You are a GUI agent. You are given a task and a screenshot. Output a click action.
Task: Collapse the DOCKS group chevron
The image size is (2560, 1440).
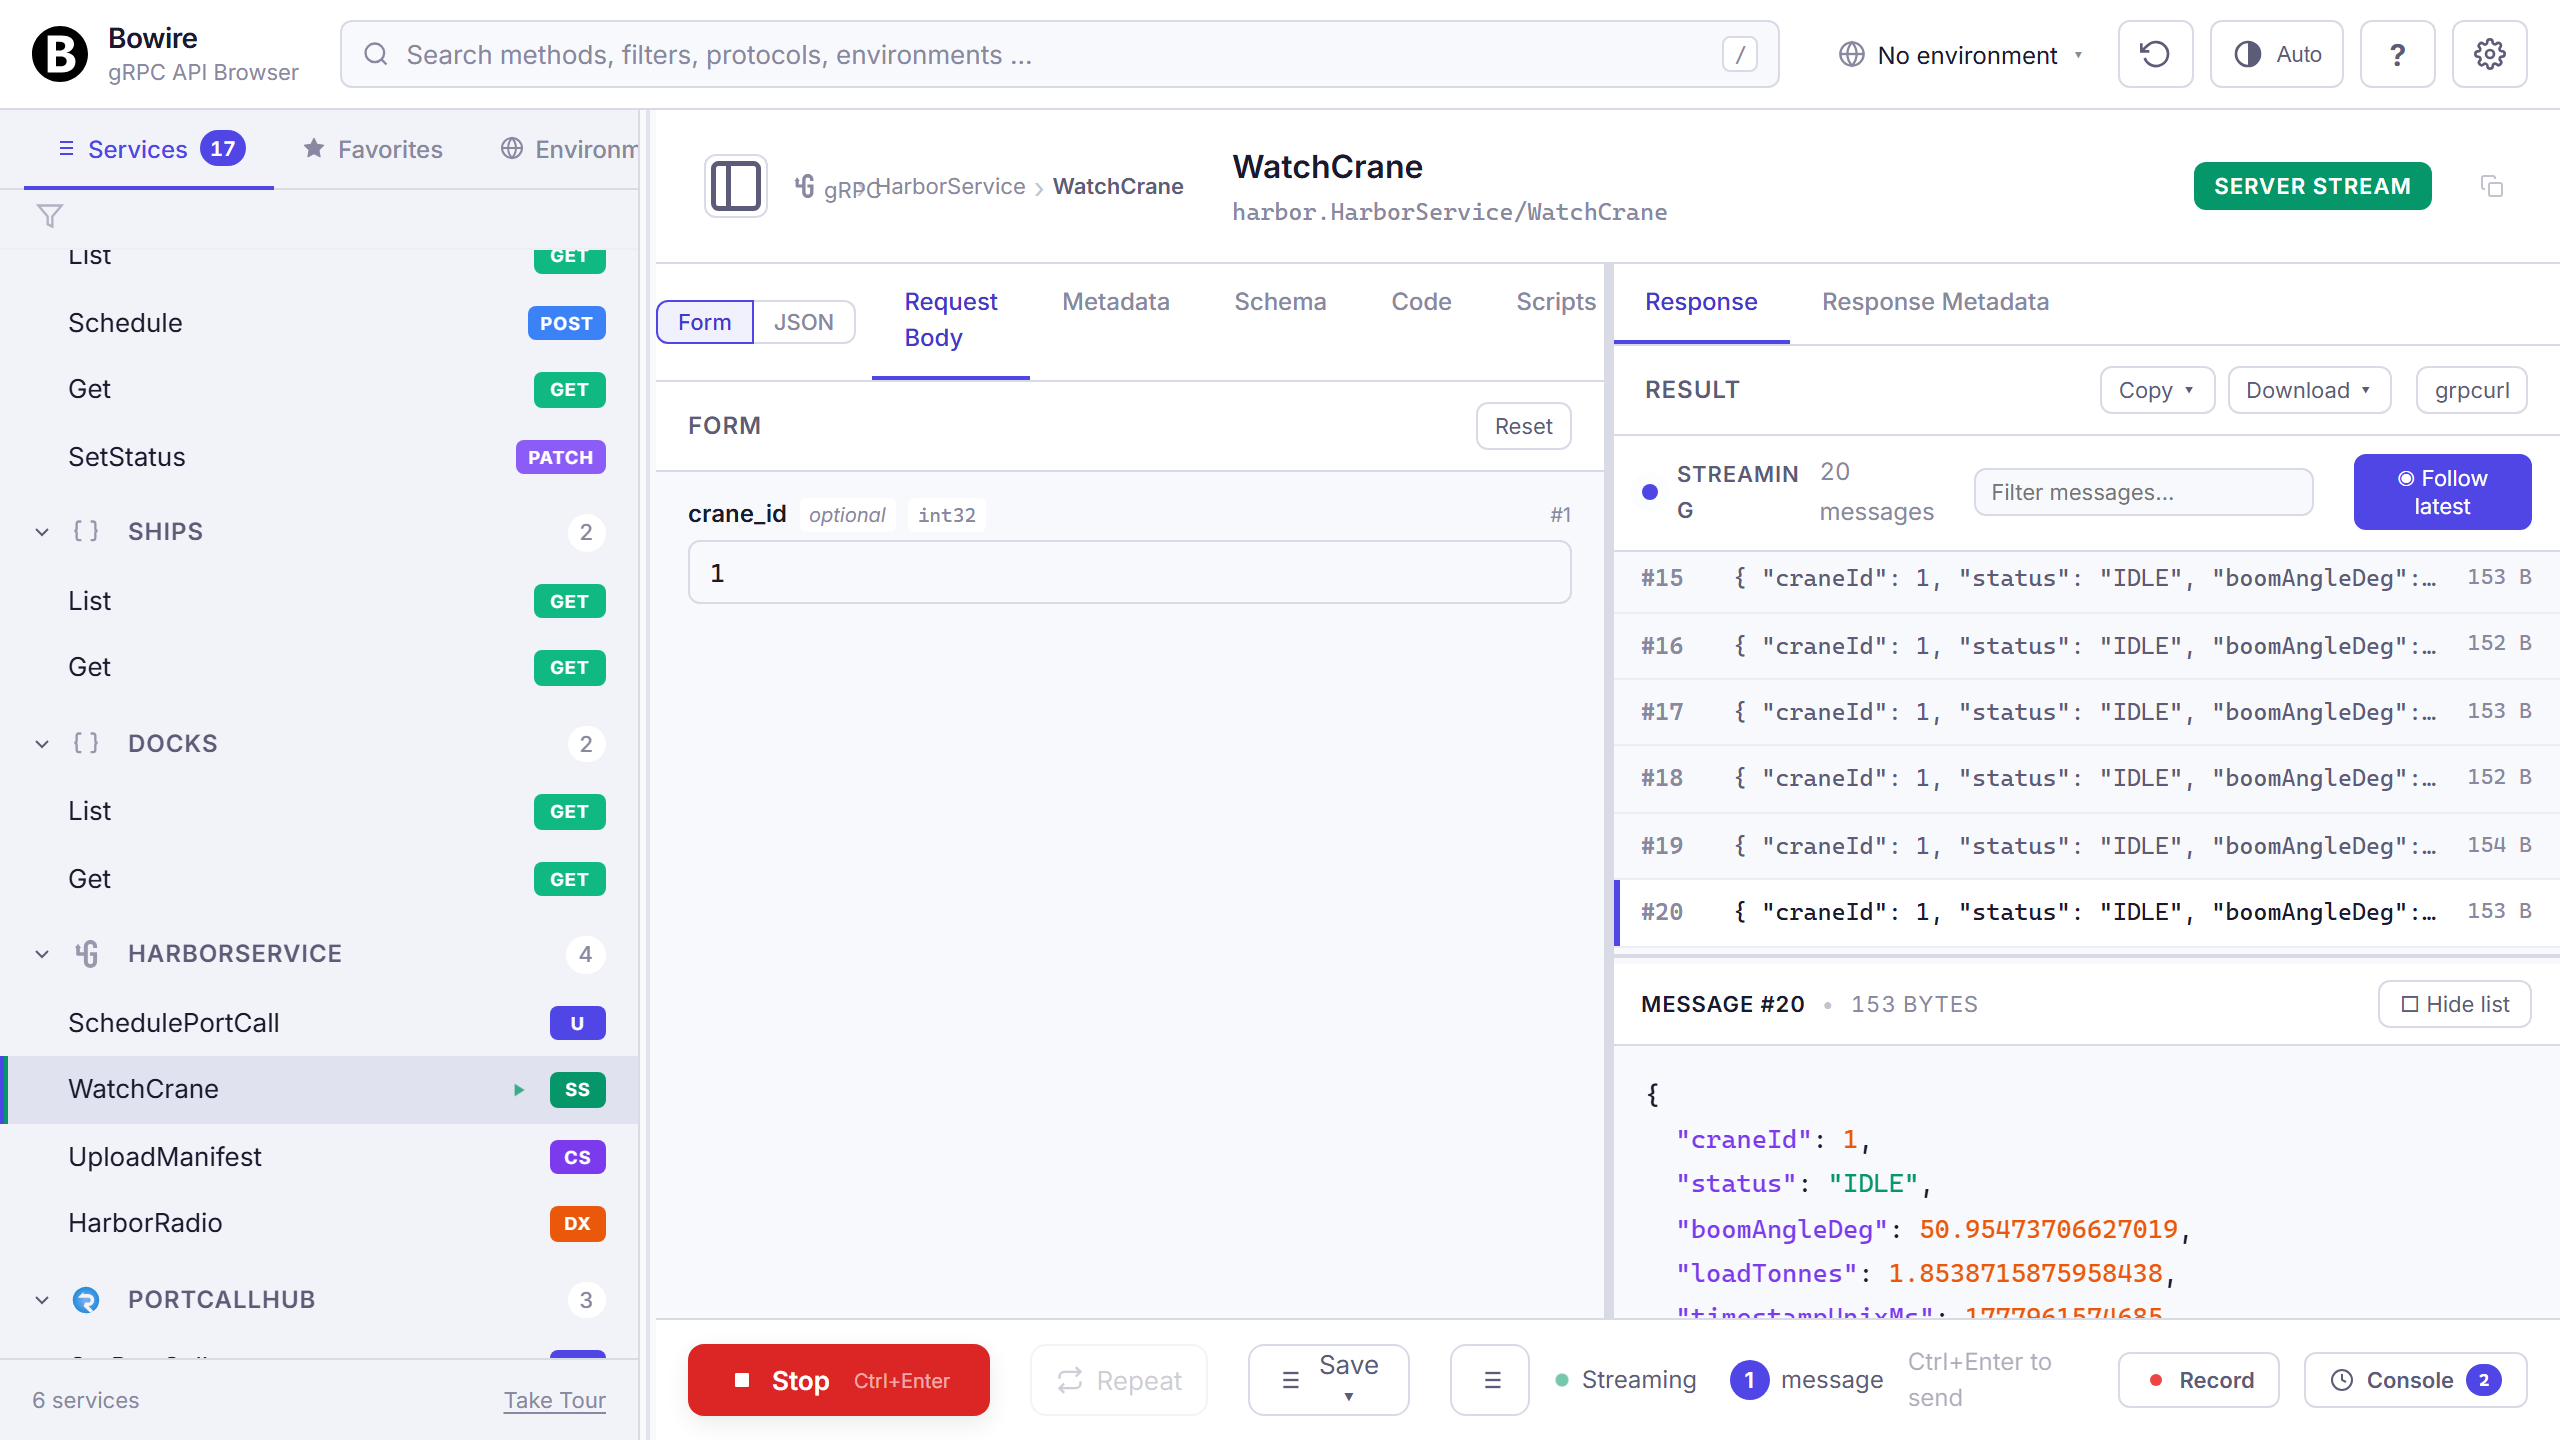(42, 744)
